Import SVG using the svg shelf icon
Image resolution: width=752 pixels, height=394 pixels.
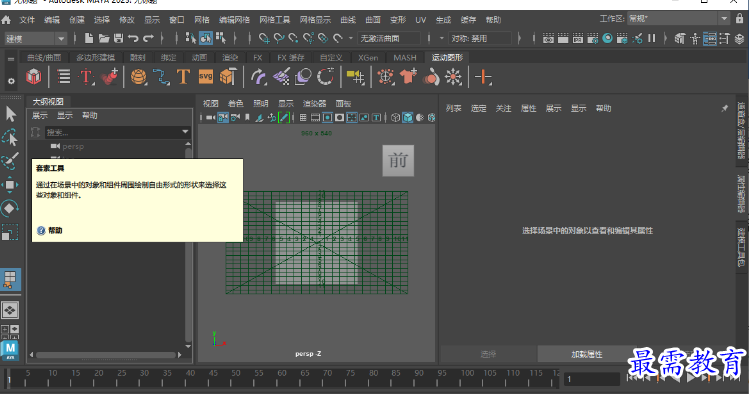pos(206,77)
